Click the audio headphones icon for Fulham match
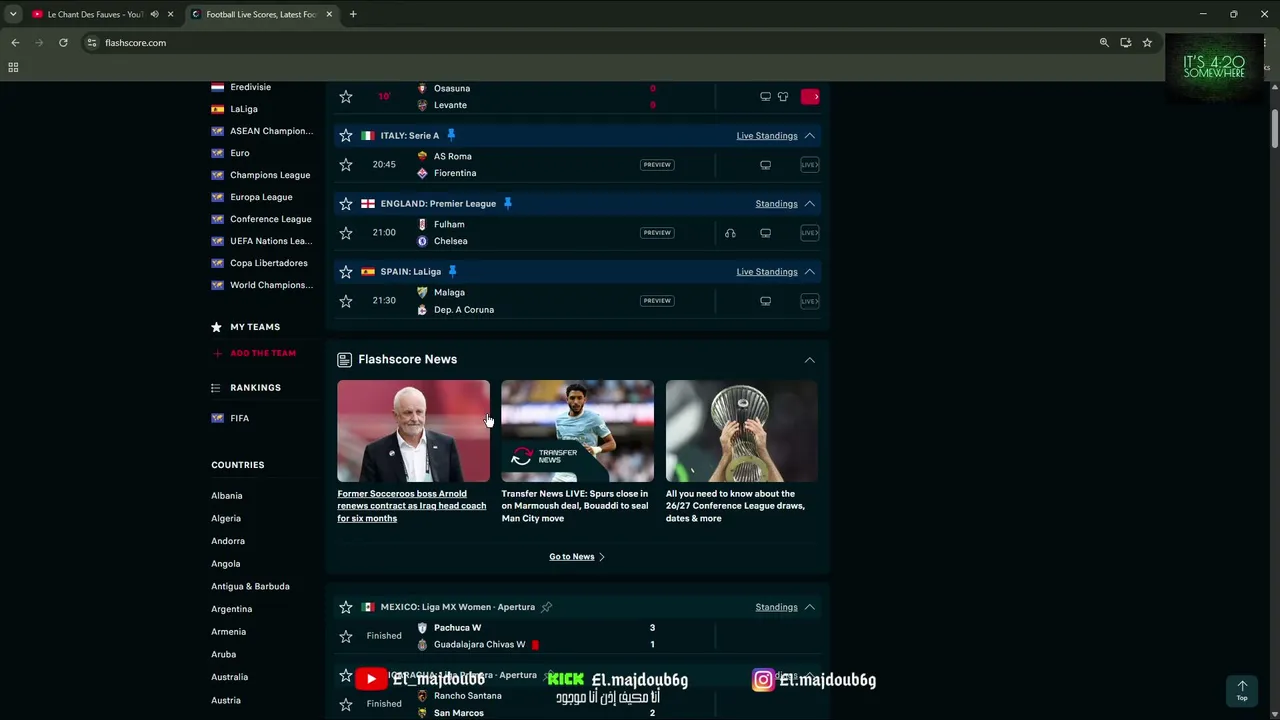 (730, 233)
